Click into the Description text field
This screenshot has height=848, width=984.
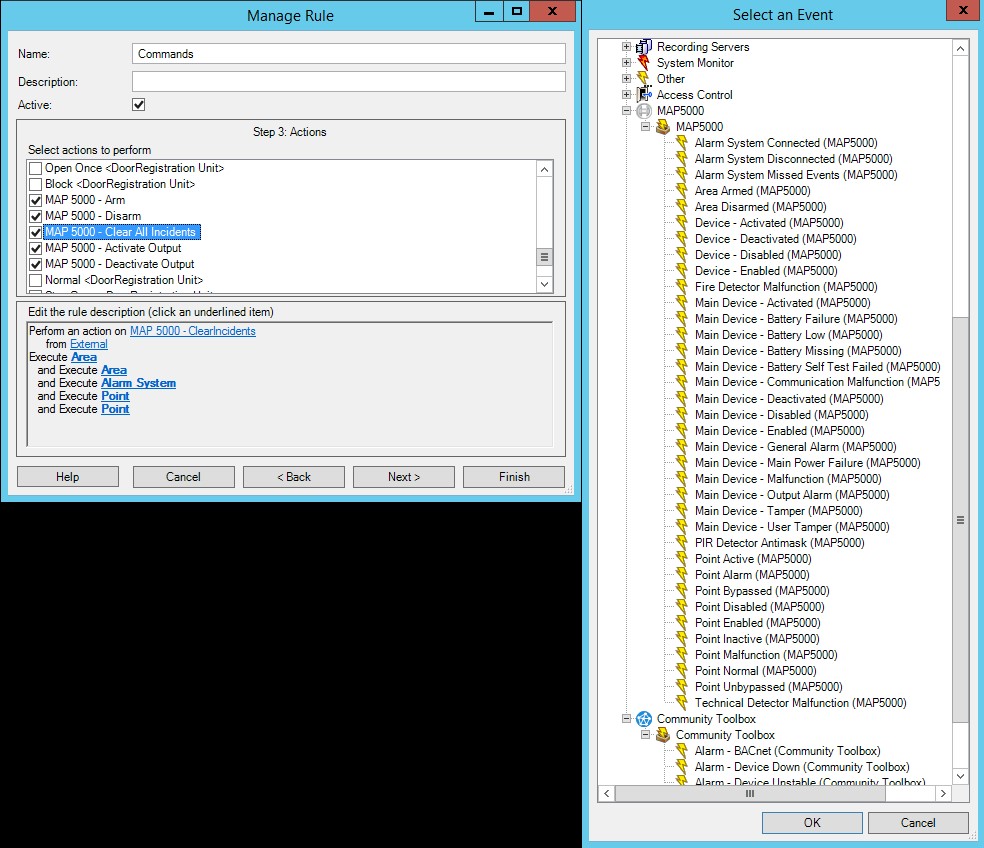click(349, 81)
